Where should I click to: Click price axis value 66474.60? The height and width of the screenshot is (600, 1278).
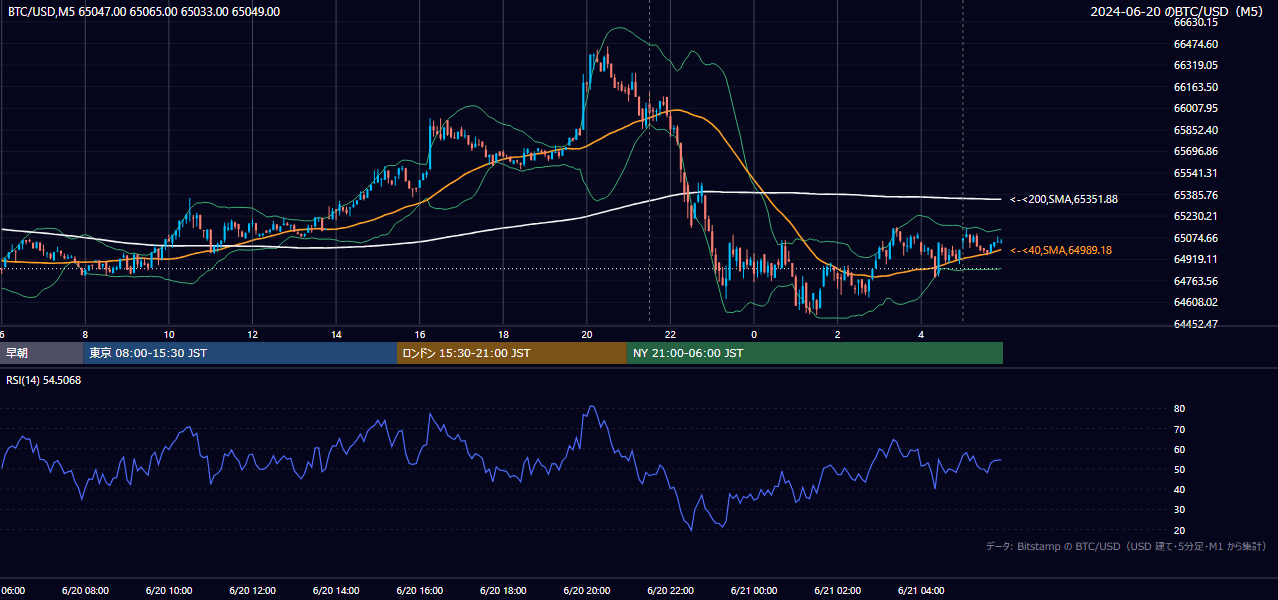[1195, 44]
